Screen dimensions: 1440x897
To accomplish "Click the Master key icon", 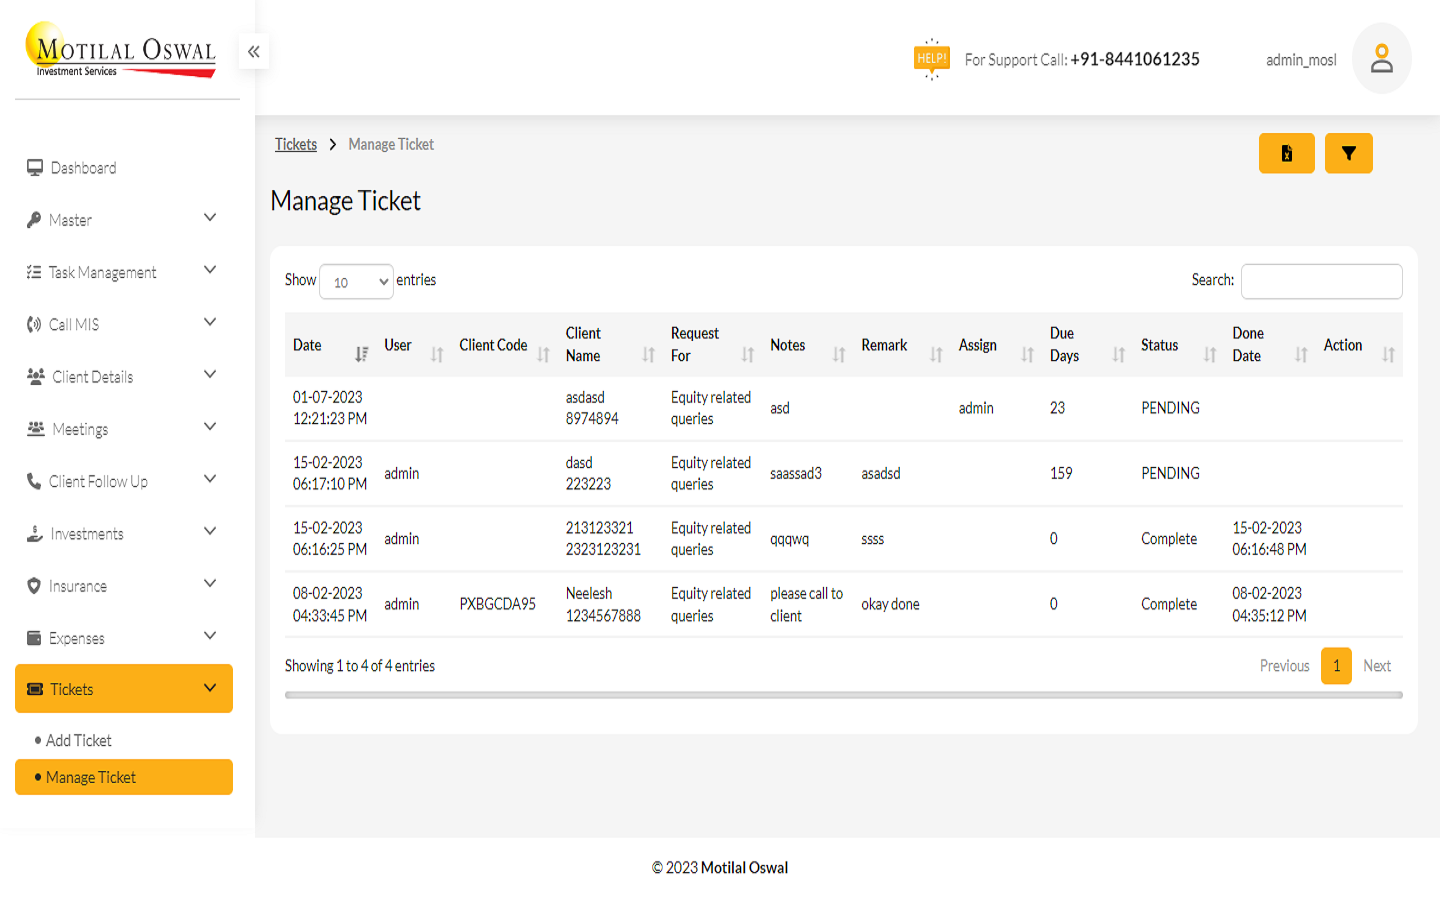I will point(34,220).
